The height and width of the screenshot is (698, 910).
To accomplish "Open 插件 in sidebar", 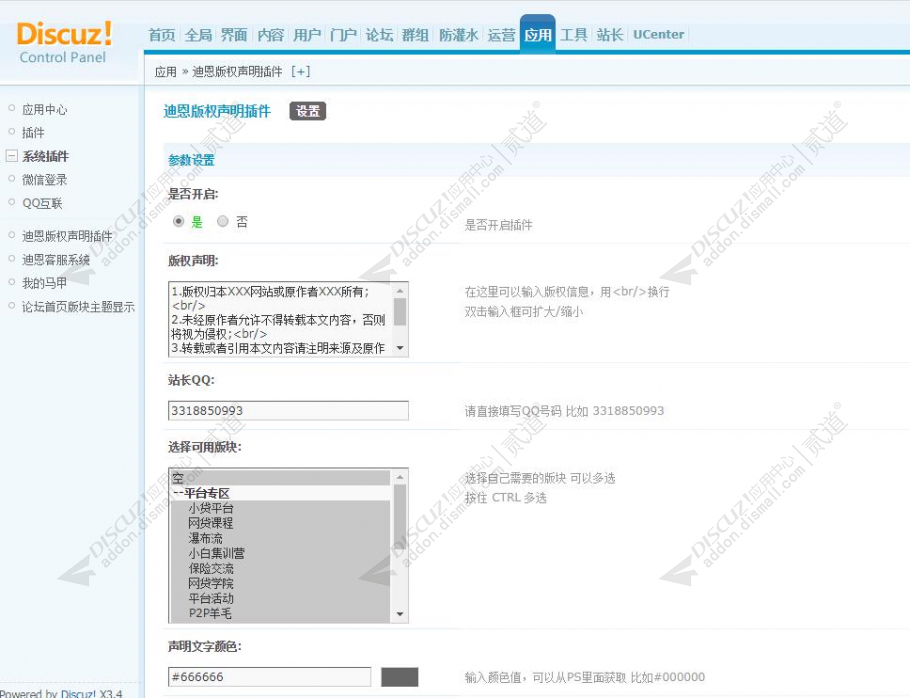I will point(33,133).
